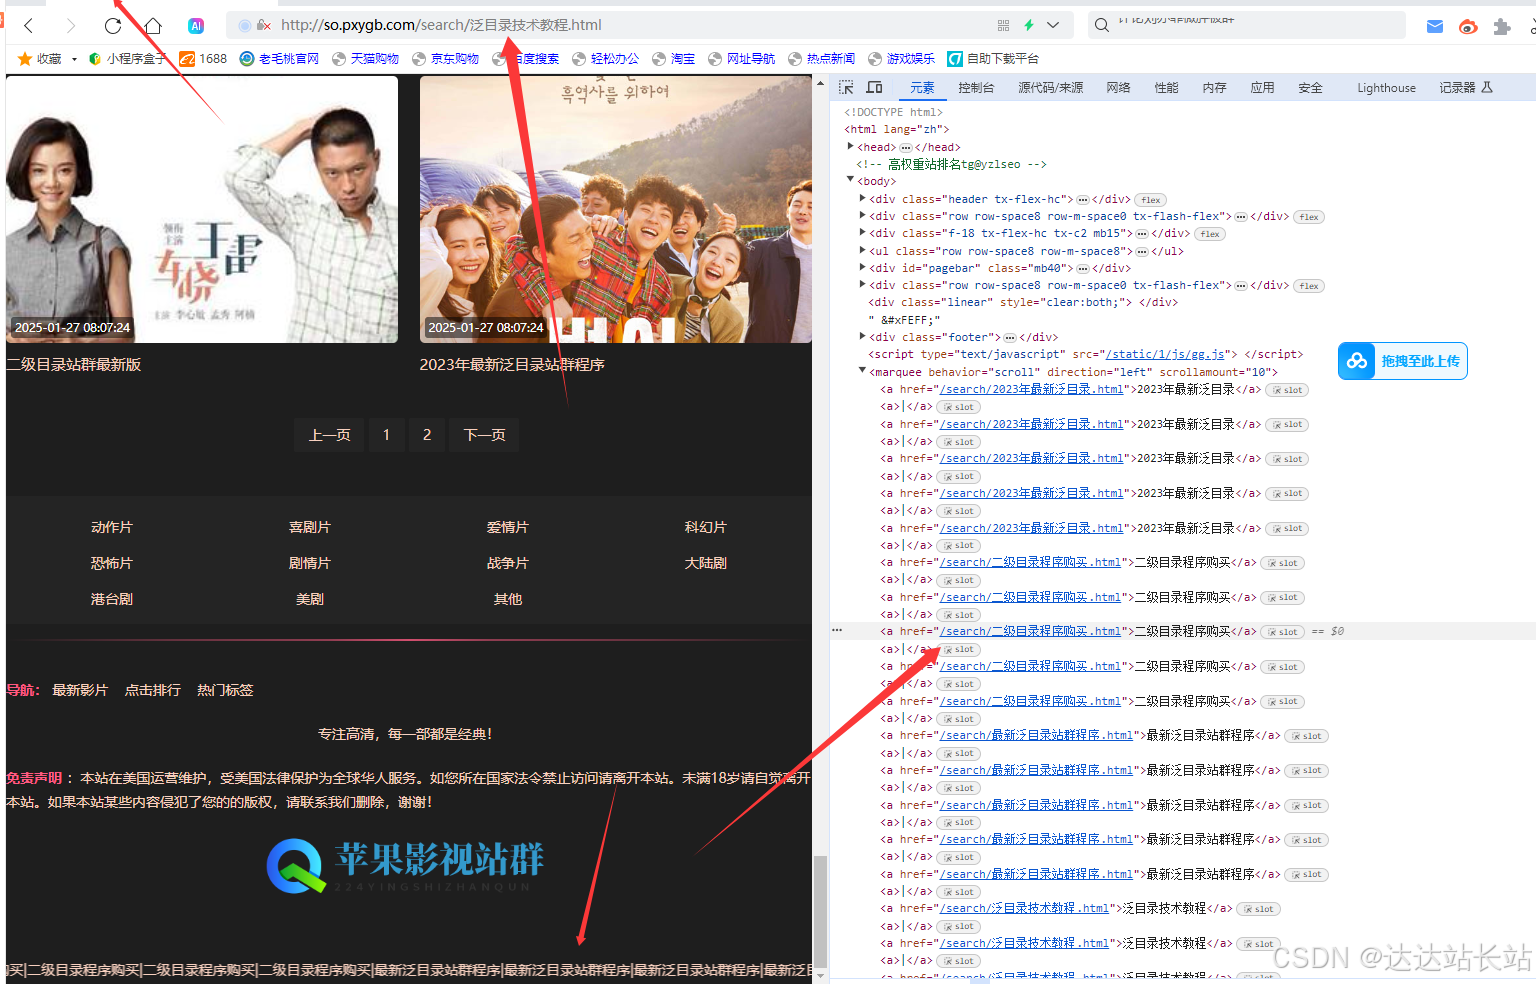The width and height of the screenshot is (1536, 984).
Task: Open the extensions puzzle-piece icon
Action: pyautogui.click(x=1501, y=27)
